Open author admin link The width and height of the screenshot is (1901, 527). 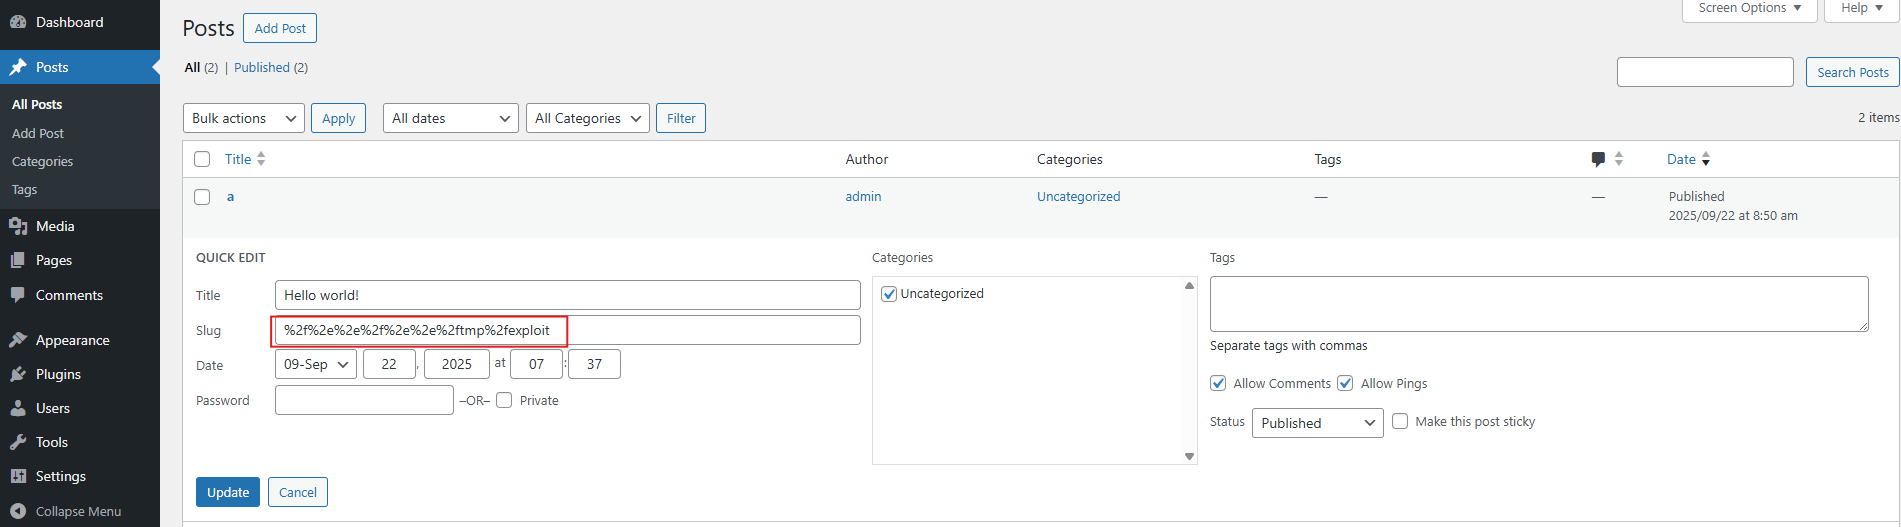(863, 196)
